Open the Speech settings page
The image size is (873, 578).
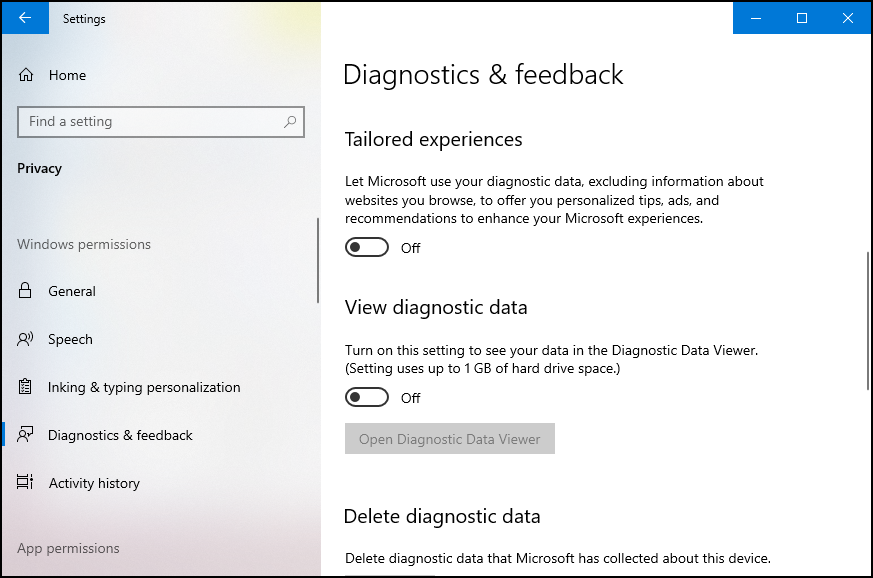point(72,339)
